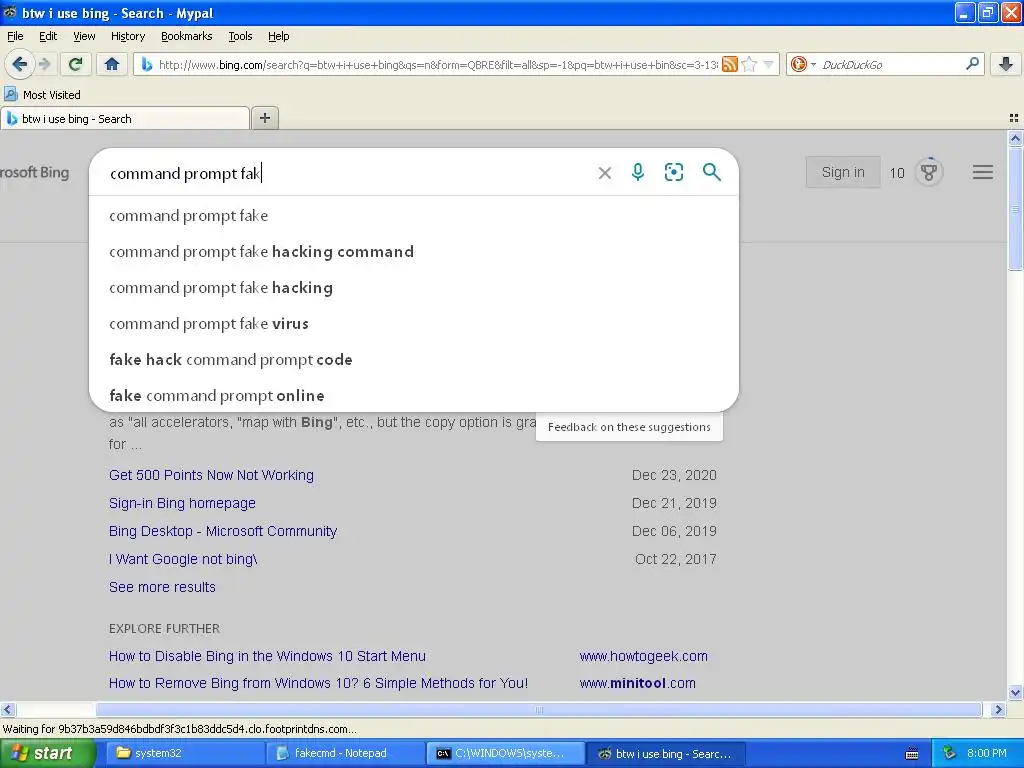Open the Help menu
Image resolution: width=1024 pixels, height=768 pixels.
[x=278, y=36]
